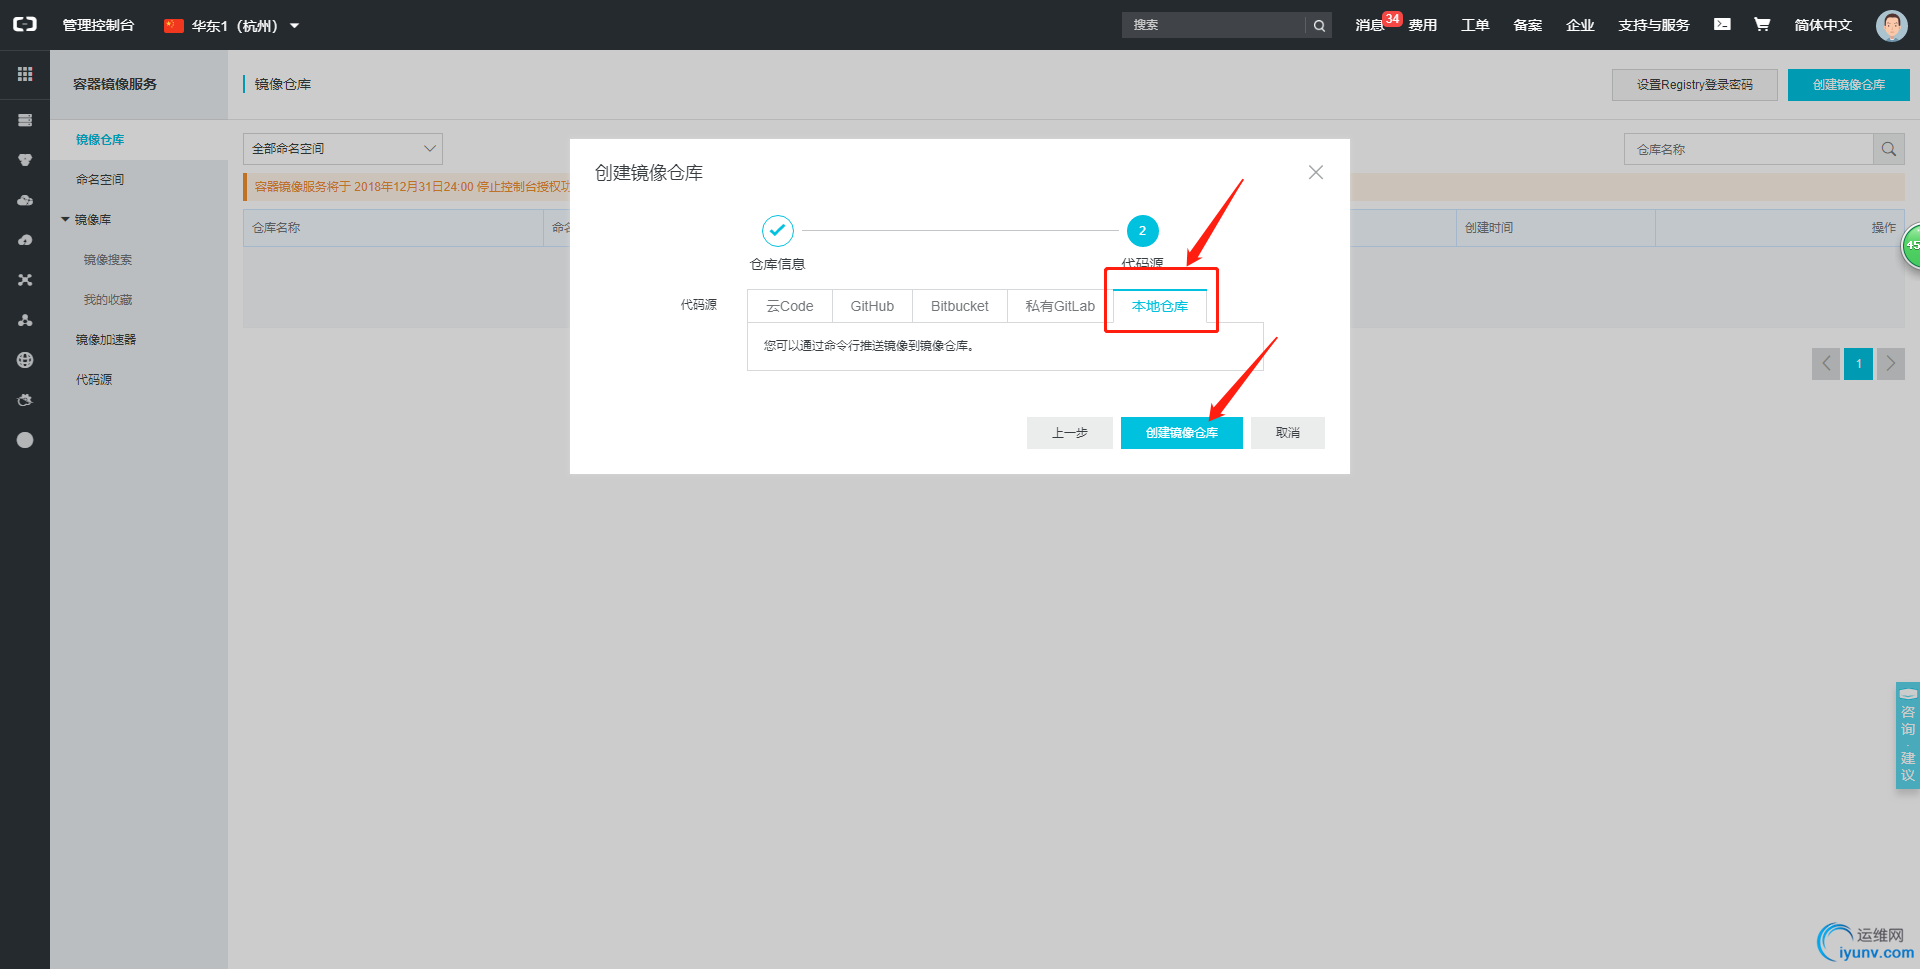Select page 1 in pagination
The image size is (1920, 969).
click(1859, 364)
